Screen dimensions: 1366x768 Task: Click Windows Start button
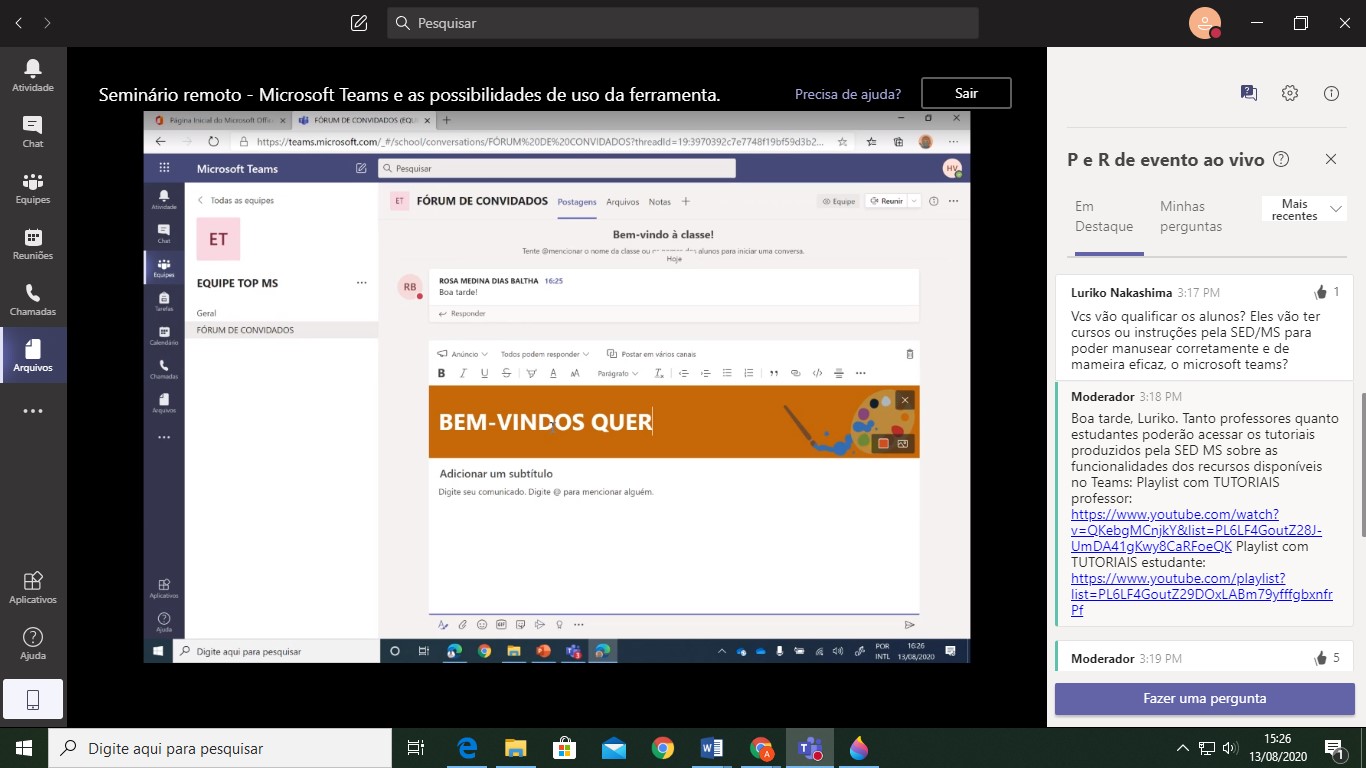click(x=23, y=748)
